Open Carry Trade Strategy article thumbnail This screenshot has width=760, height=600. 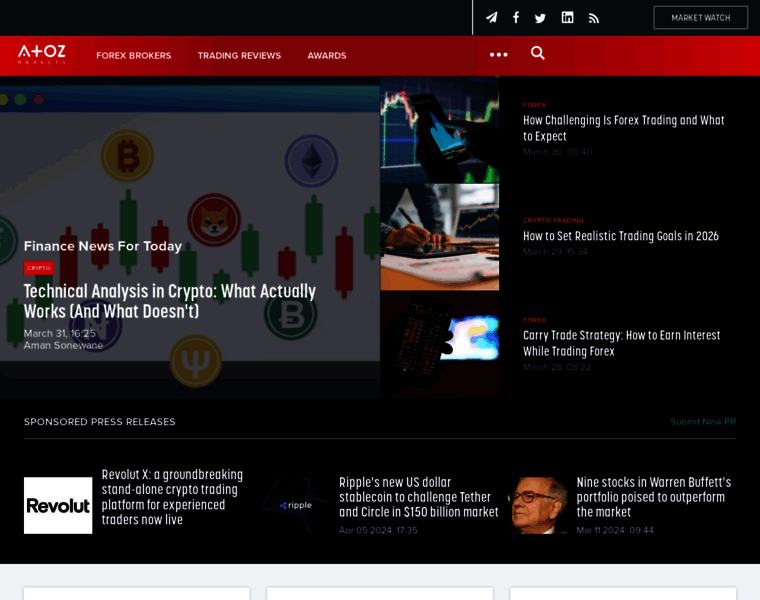[x=439, y=344]
